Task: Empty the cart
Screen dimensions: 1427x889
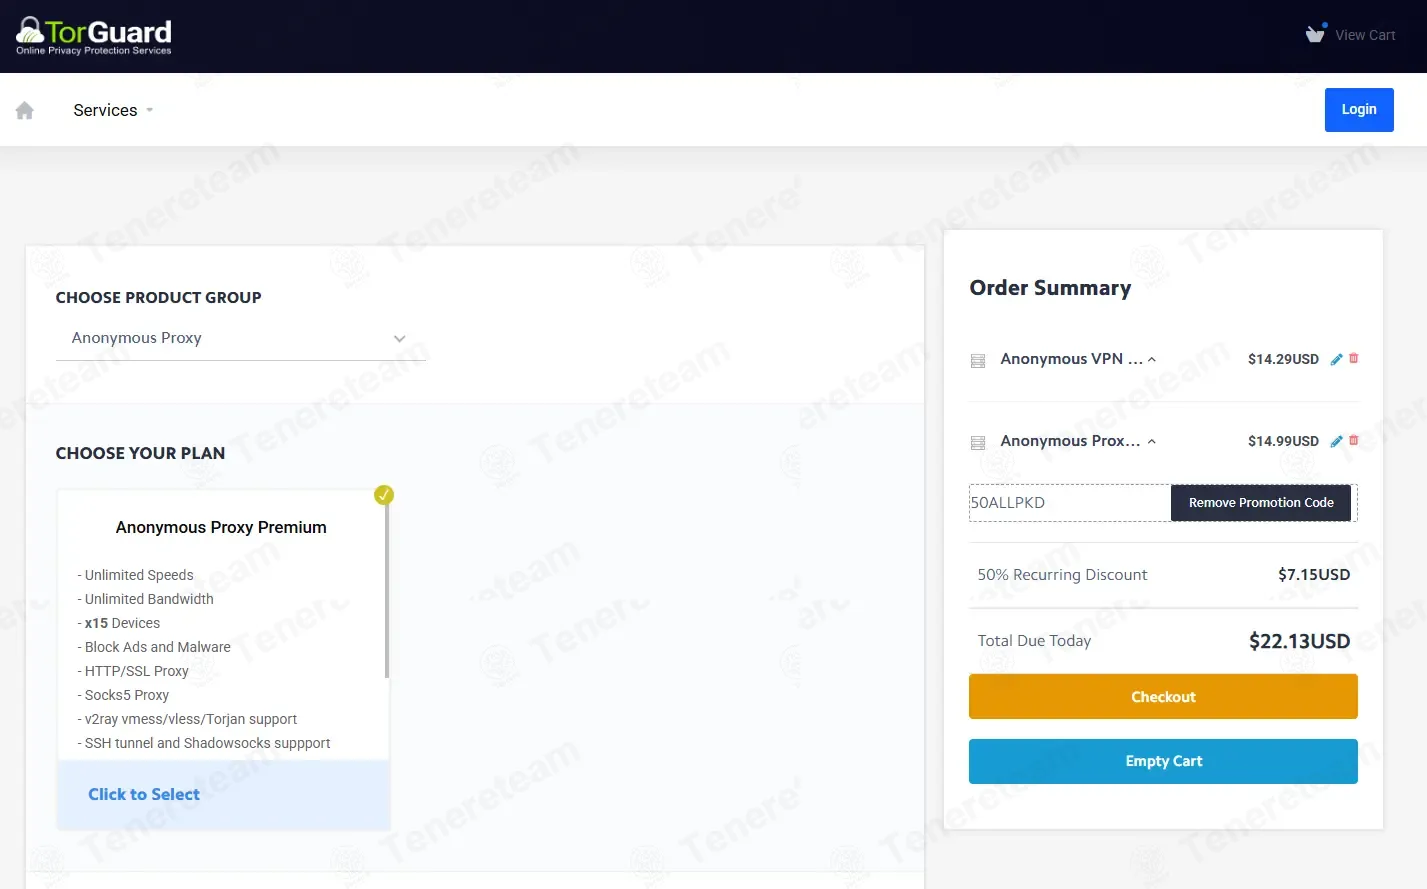Action: click(1163, 761)
